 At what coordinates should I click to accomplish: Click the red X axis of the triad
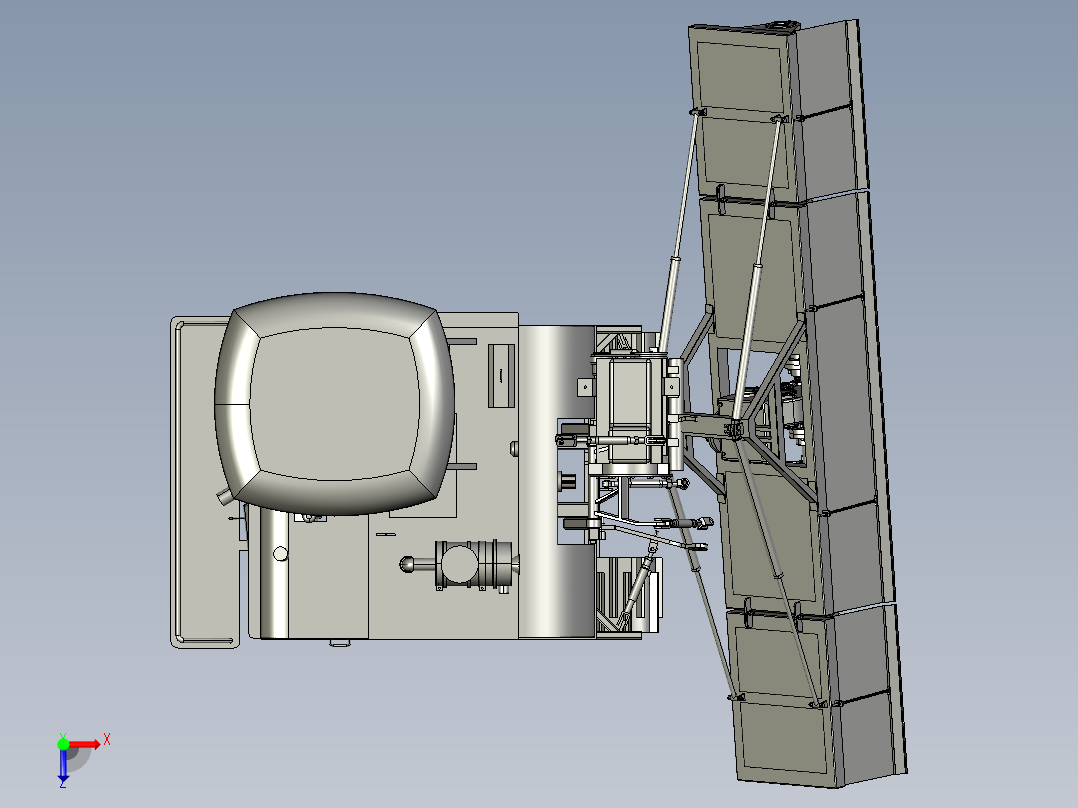pyautogui.click(x=85, y=744)
